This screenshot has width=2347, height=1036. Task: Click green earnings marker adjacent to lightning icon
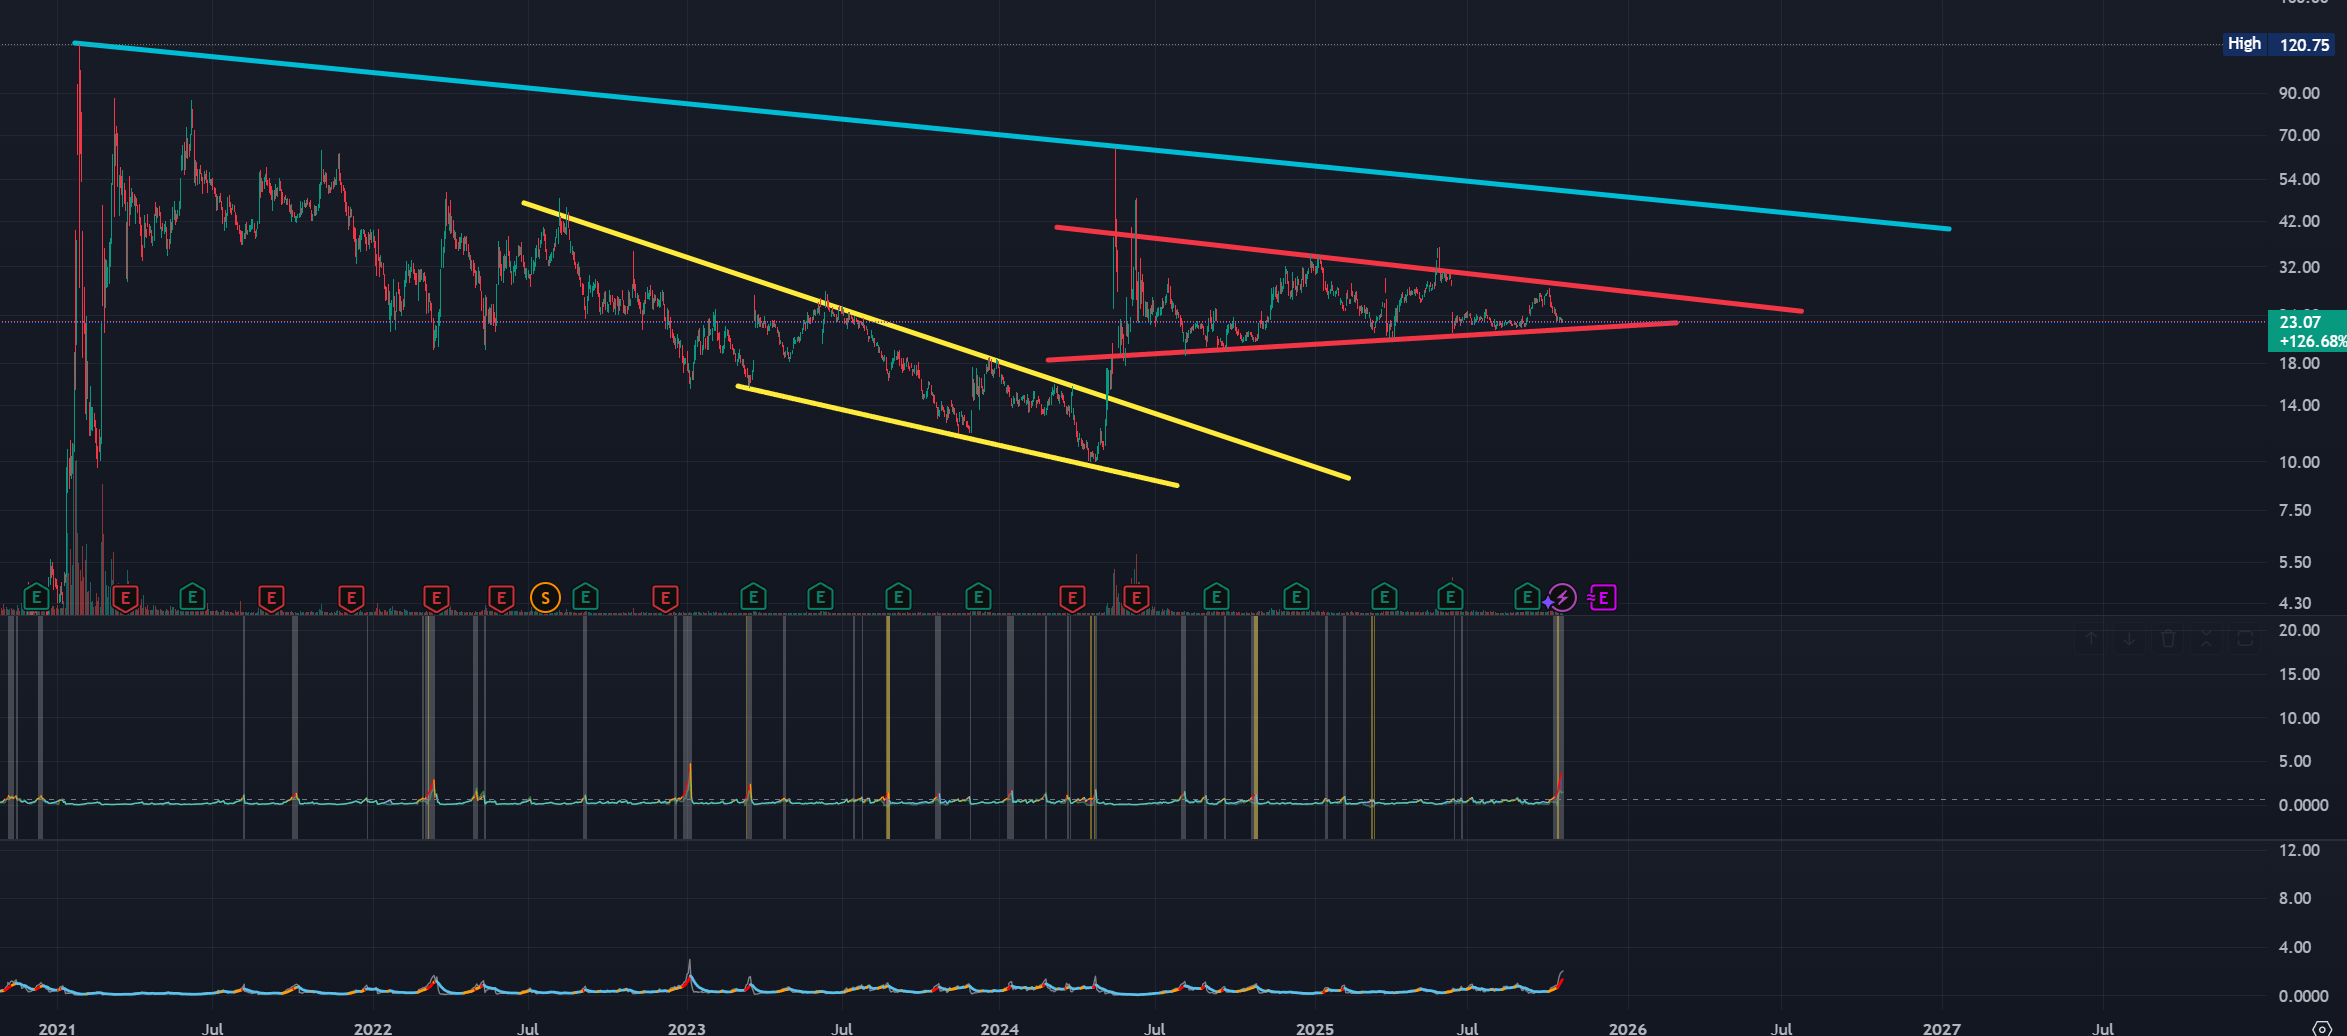point(1526,598)
